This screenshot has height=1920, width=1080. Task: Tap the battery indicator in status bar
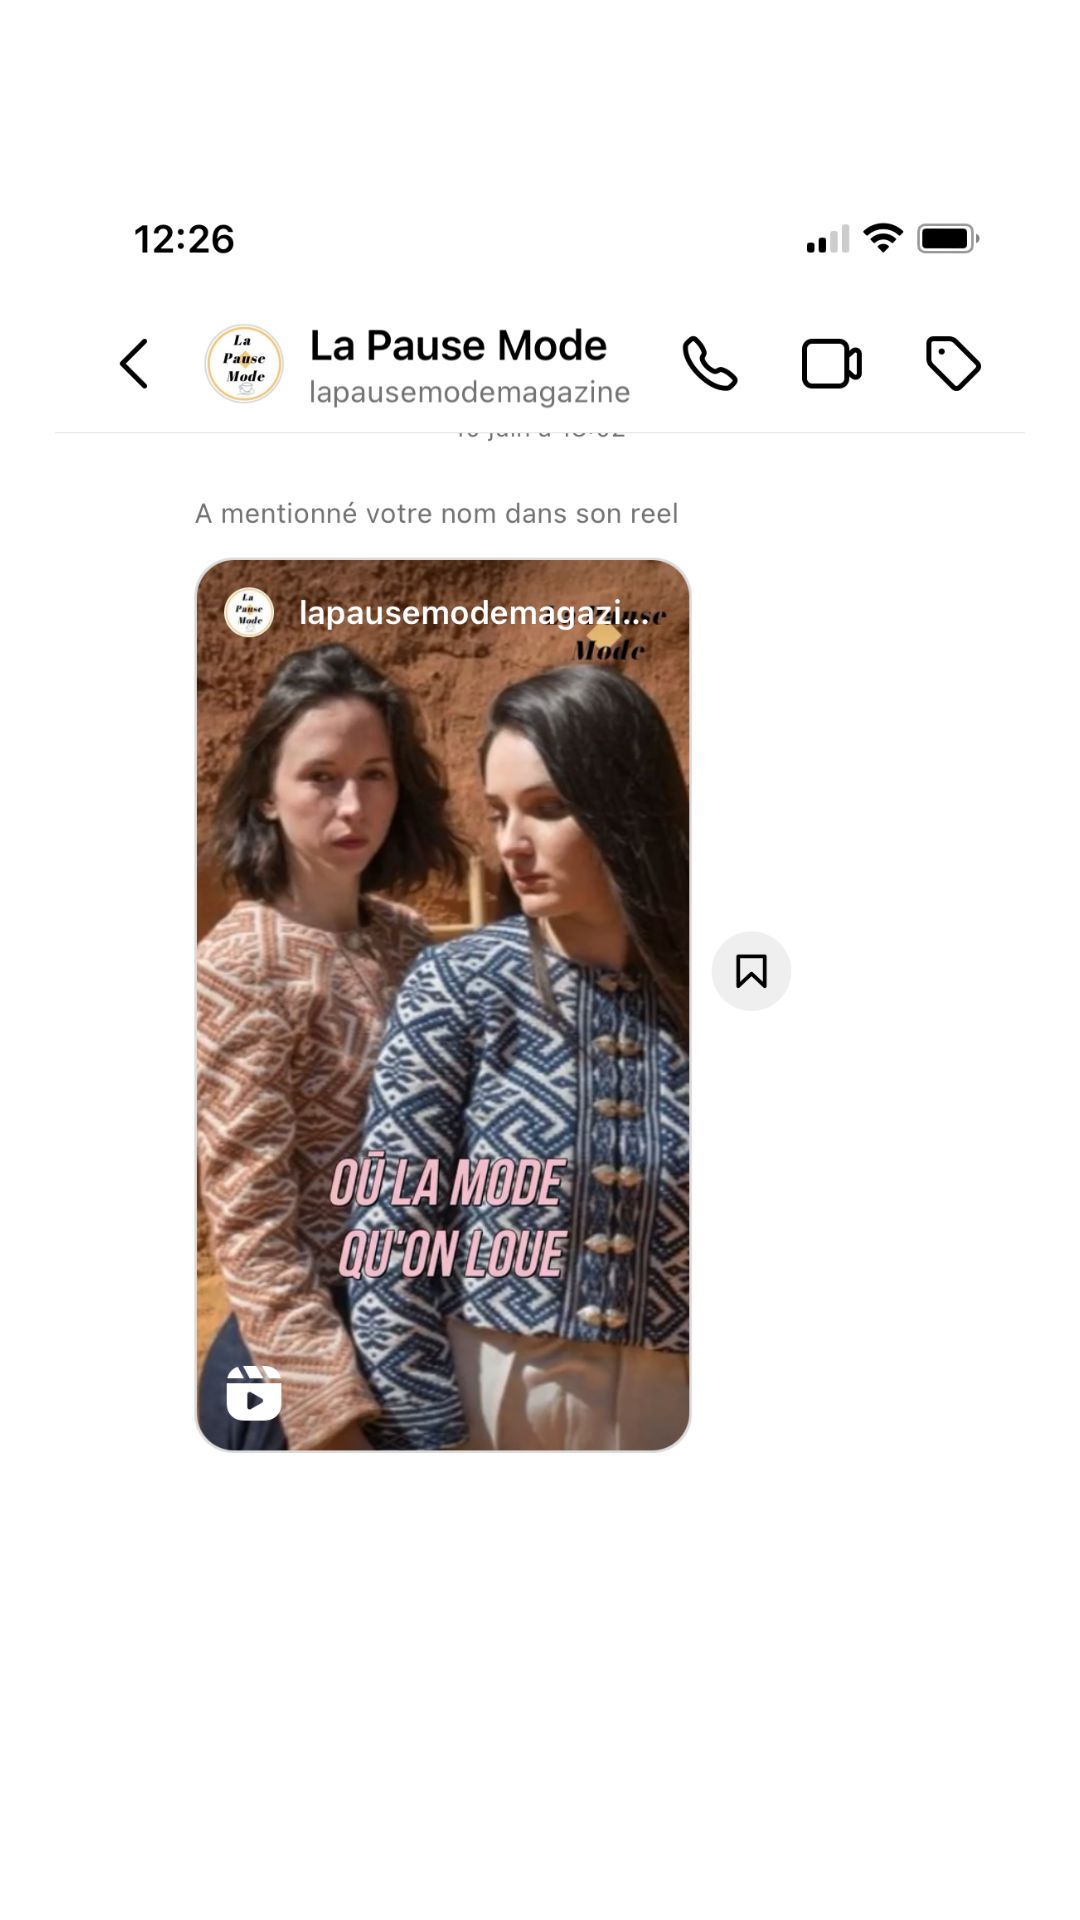948,238
